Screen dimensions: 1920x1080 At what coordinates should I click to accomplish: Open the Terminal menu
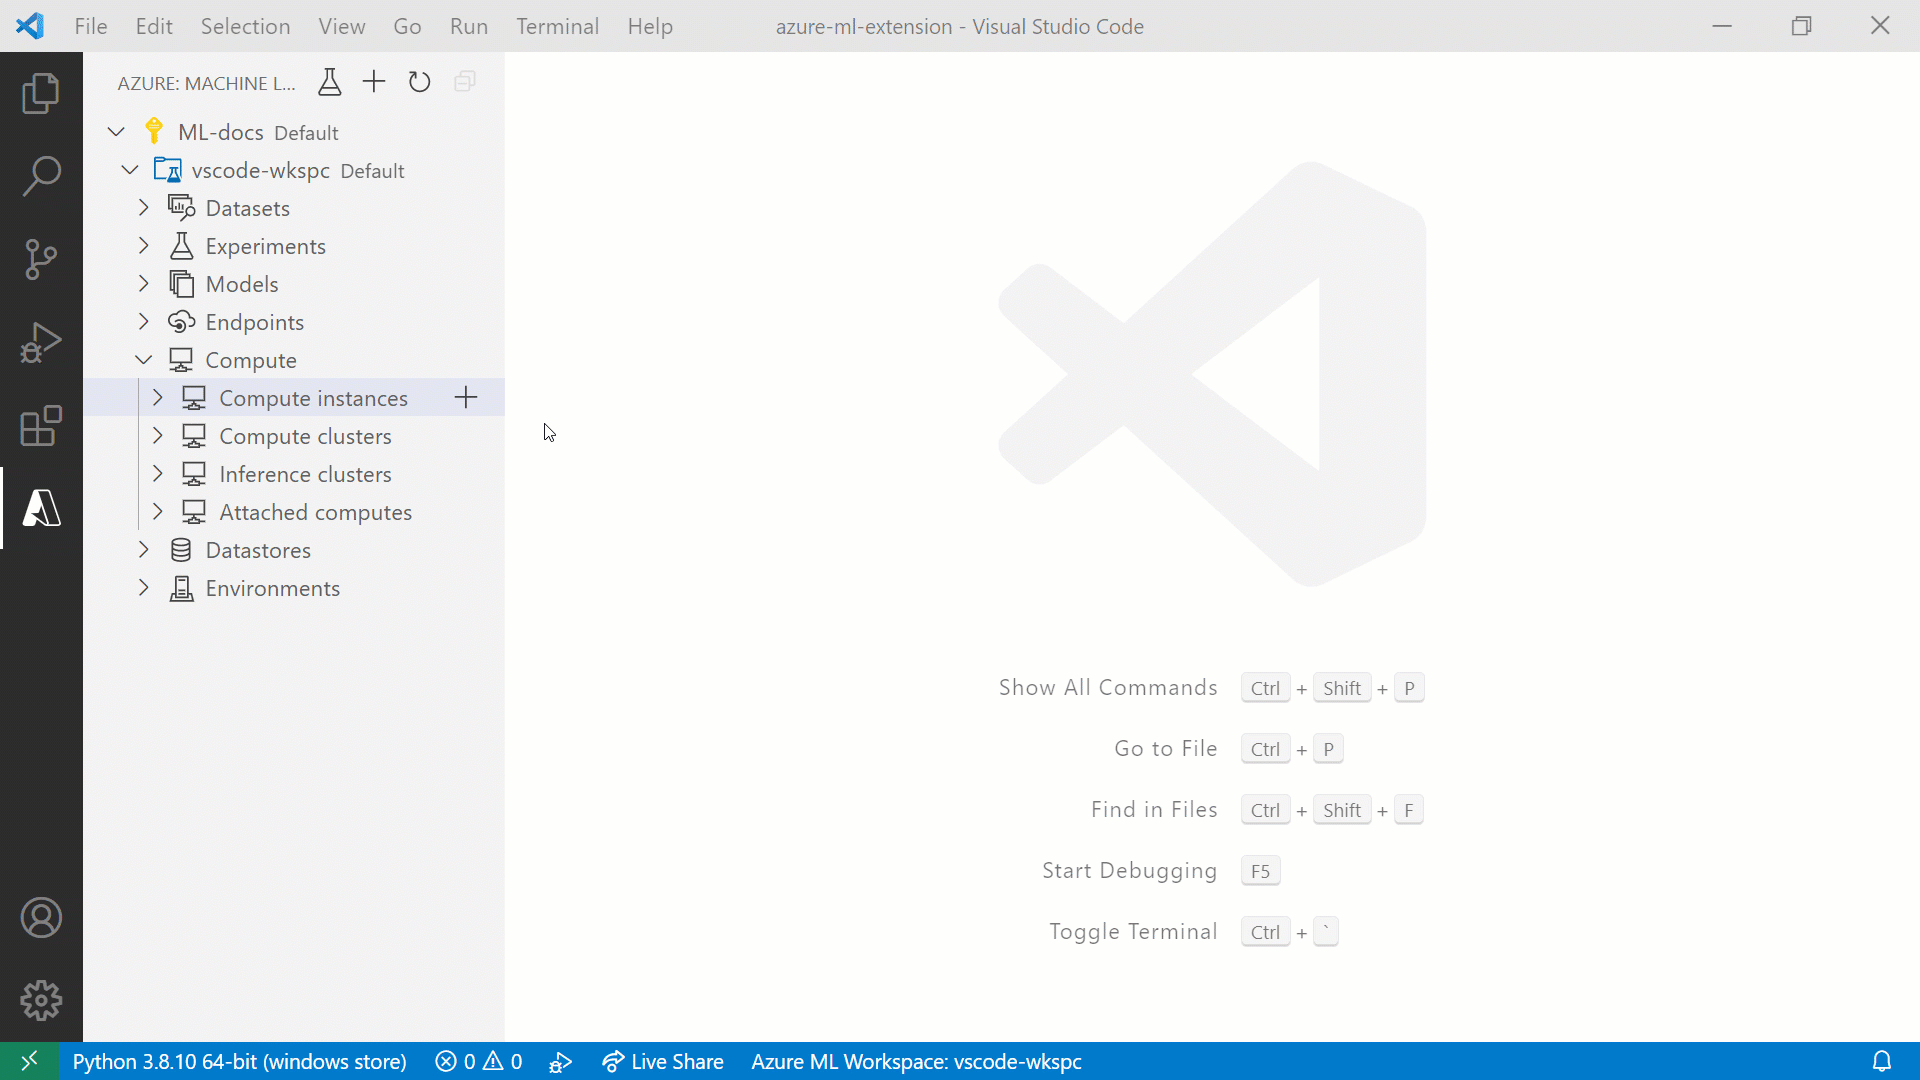pos(556,25)
